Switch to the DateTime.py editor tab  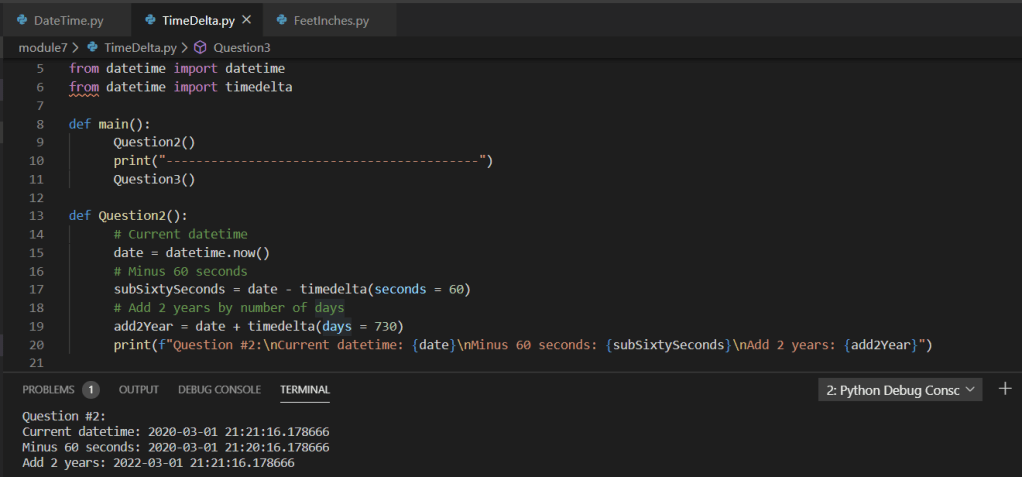[x=67, y=20]
